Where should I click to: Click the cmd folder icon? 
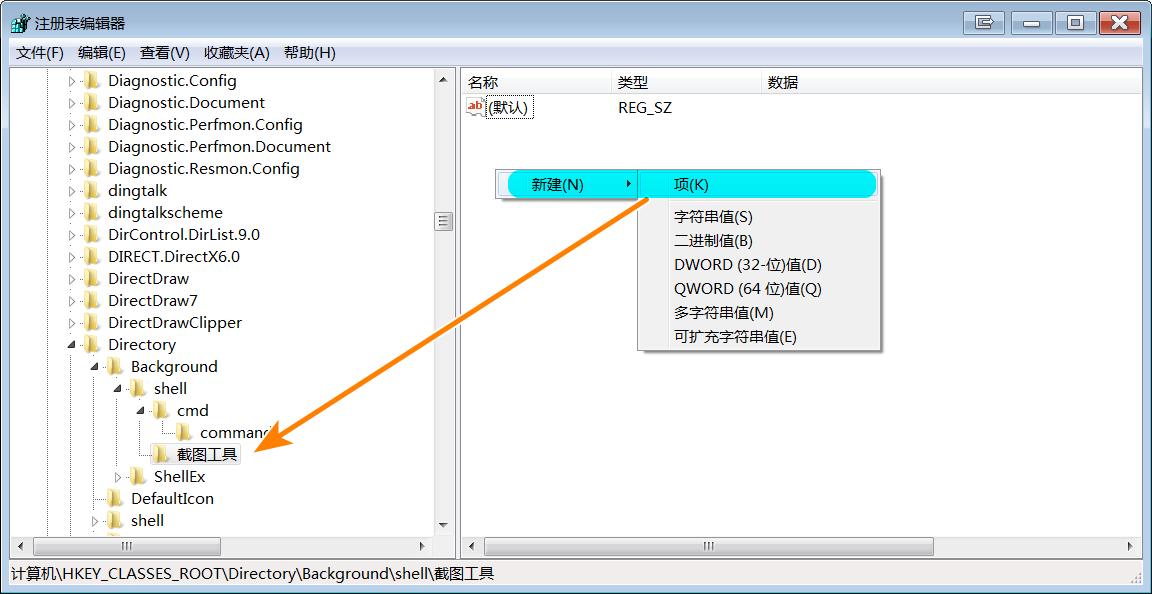(160, 410)
